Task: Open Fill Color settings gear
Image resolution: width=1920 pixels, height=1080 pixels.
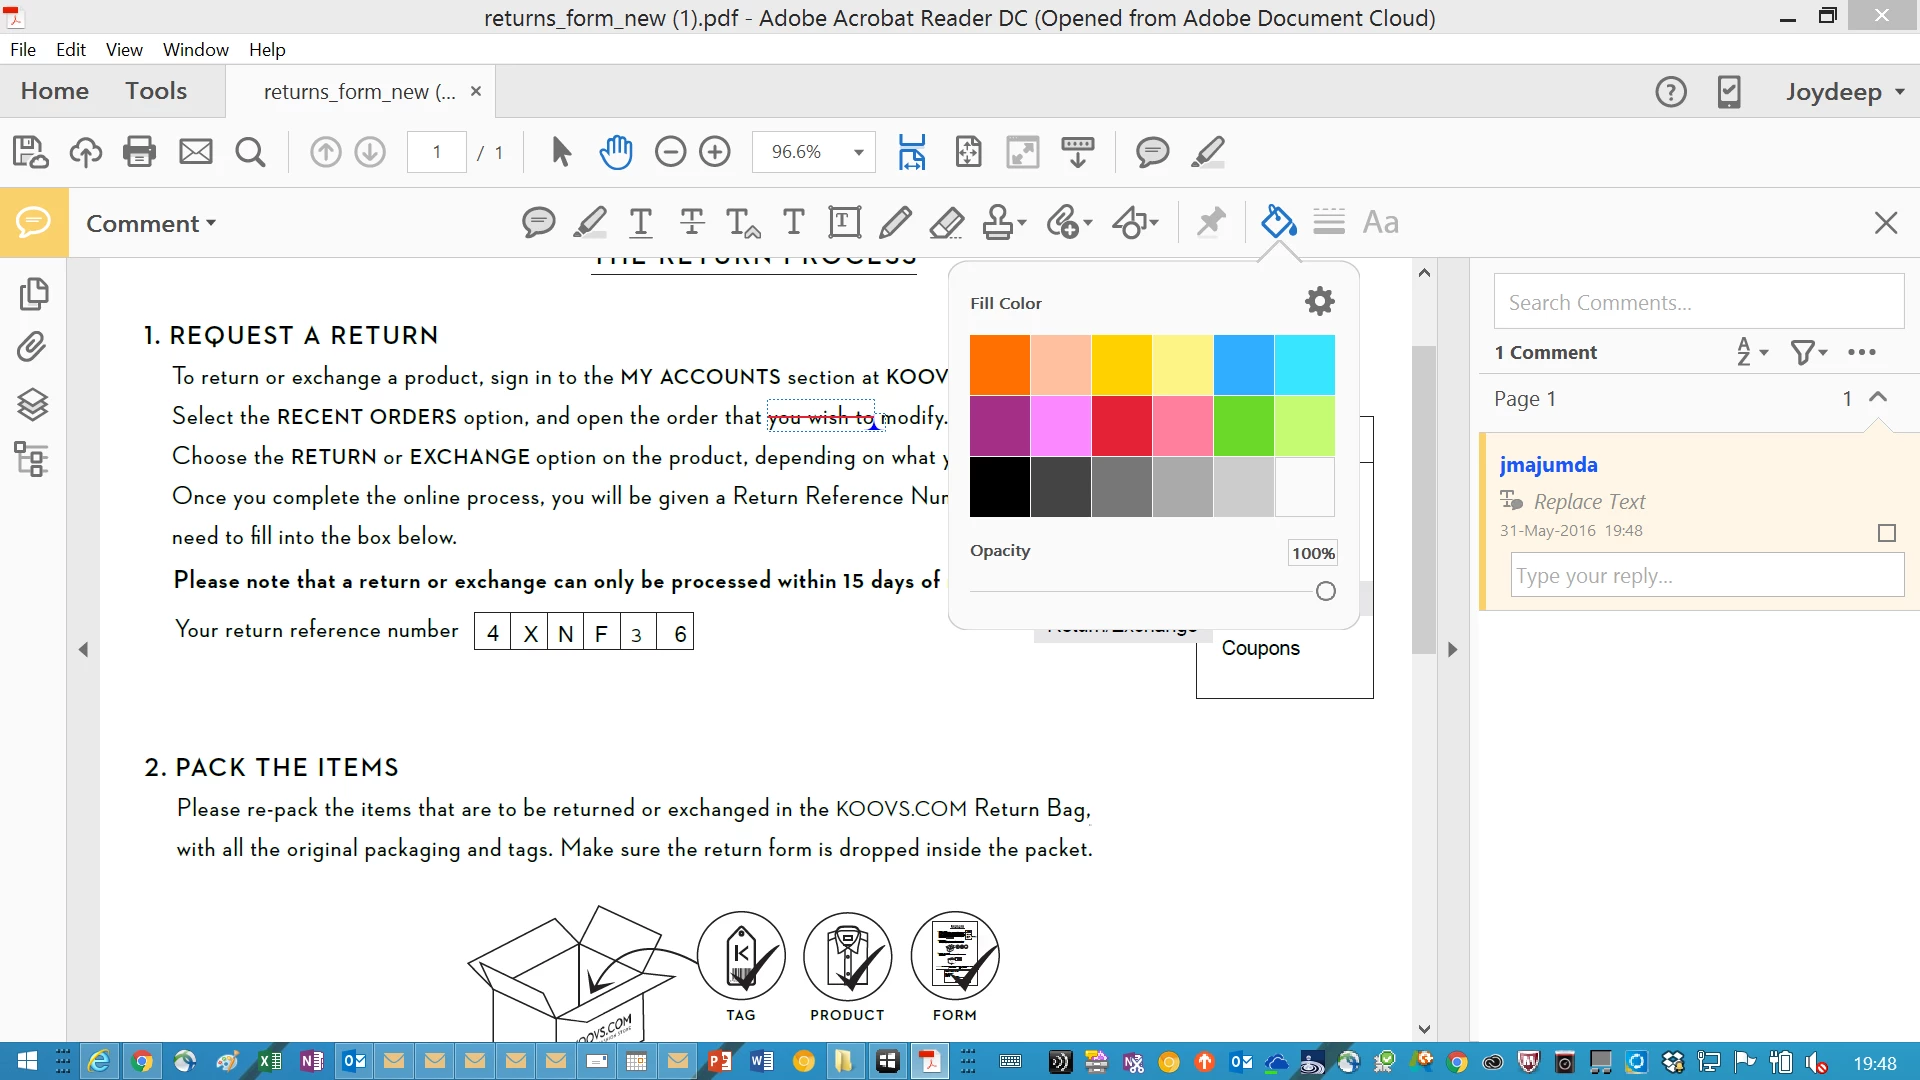Action: click(1319, 301)
